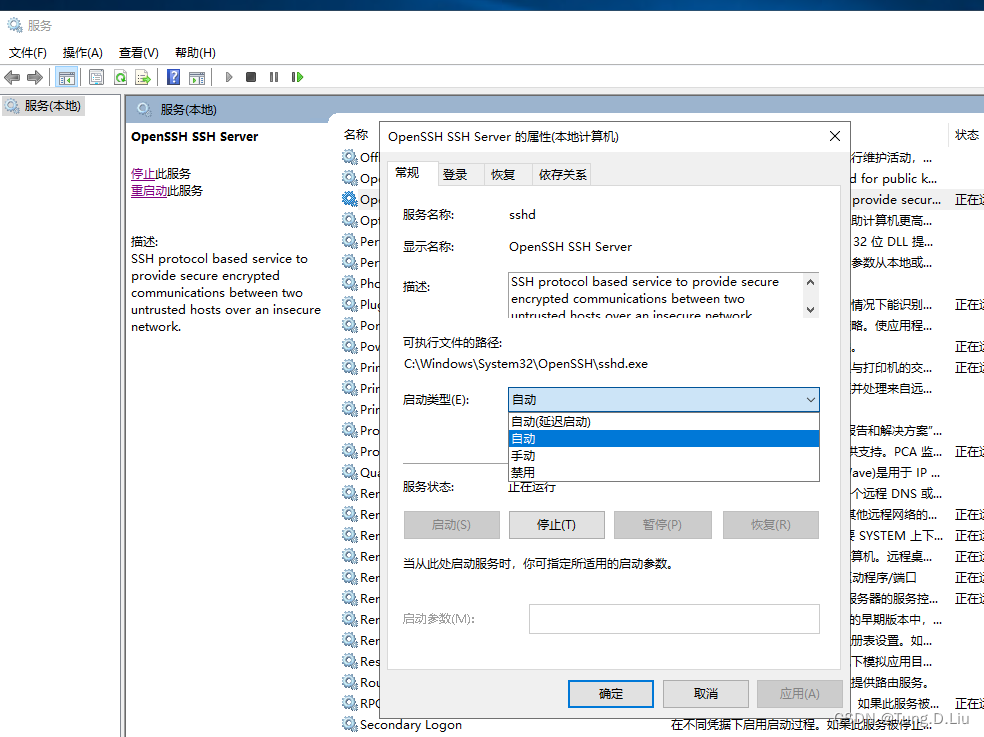Collapse the 启动类型 combo box arrow
This screenshot has width=984, height=737.
809,400
